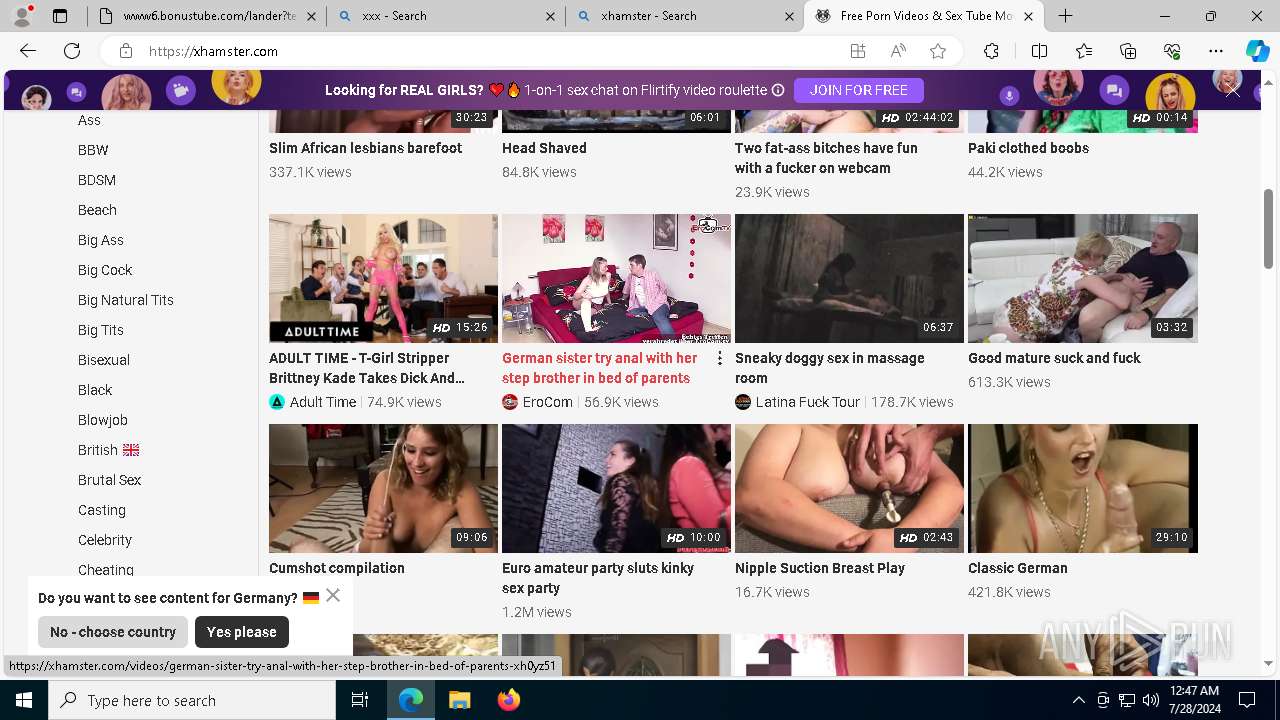Open the British category link

[x=108, y=450]
